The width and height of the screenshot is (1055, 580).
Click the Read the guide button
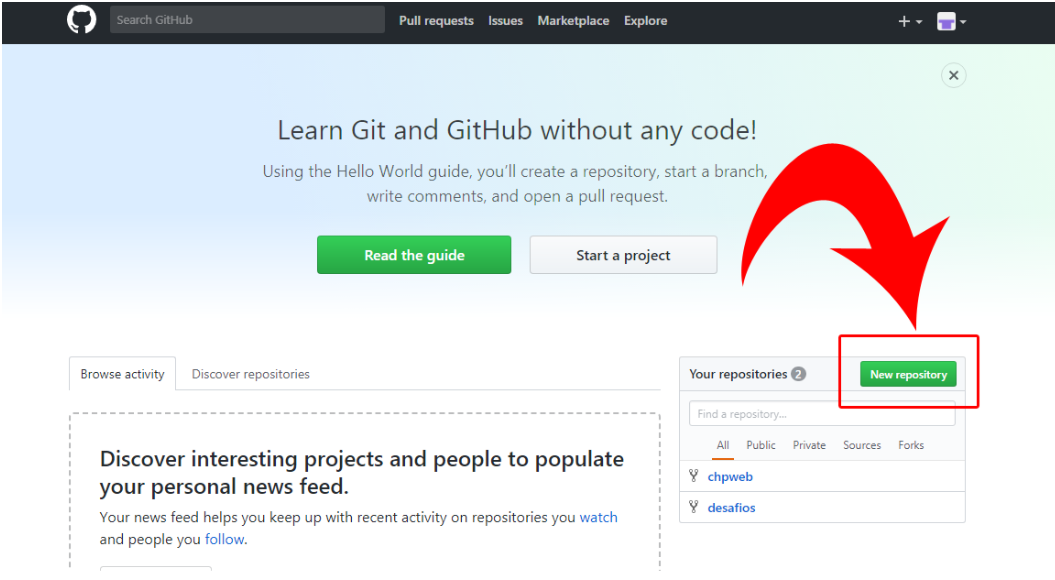[414, 255]
